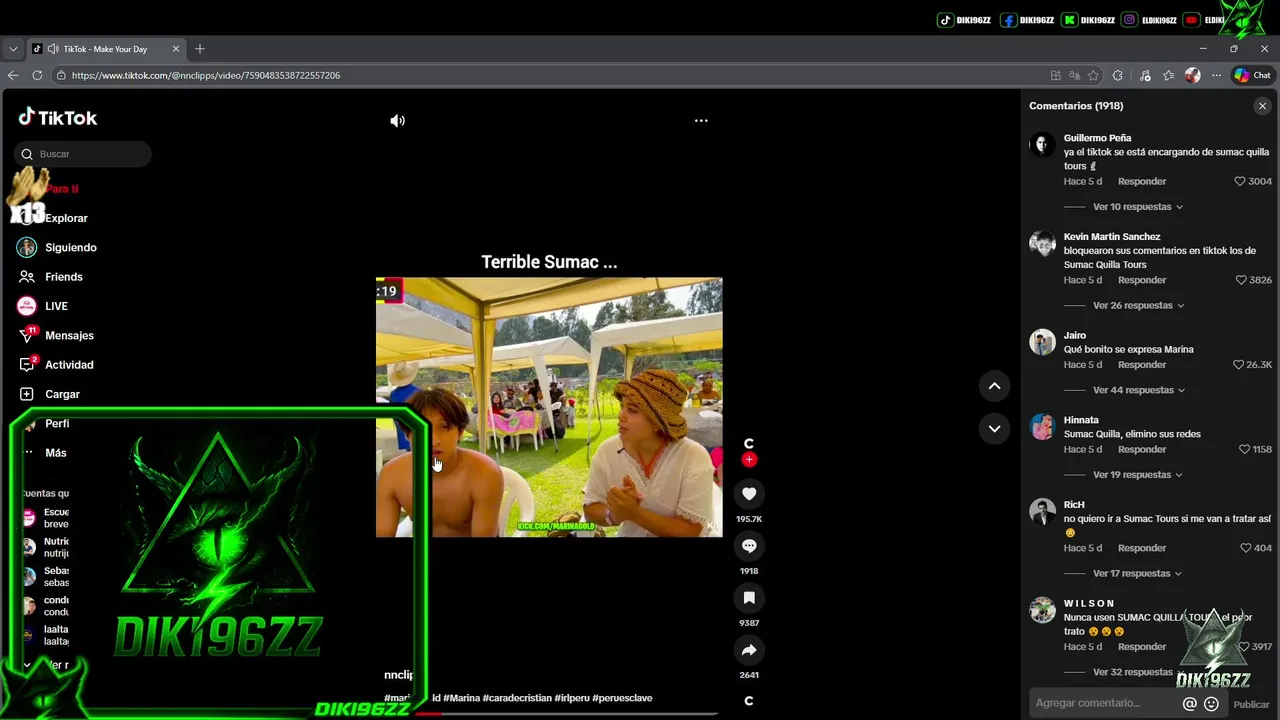This screenshot has height=720, width=1280.
Task: Click the #irlperu hashtag
Action: (572, 698)
